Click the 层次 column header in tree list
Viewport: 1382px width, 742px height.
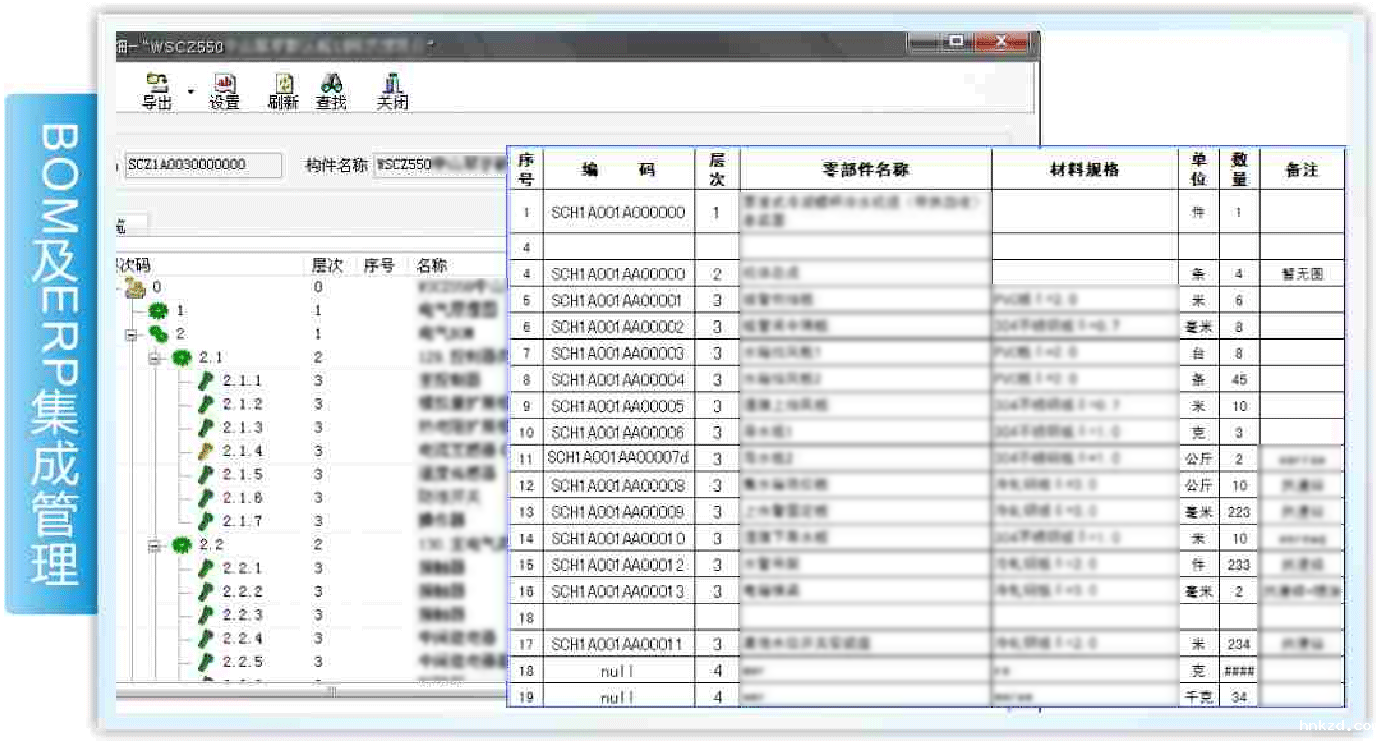coord(327,266)
